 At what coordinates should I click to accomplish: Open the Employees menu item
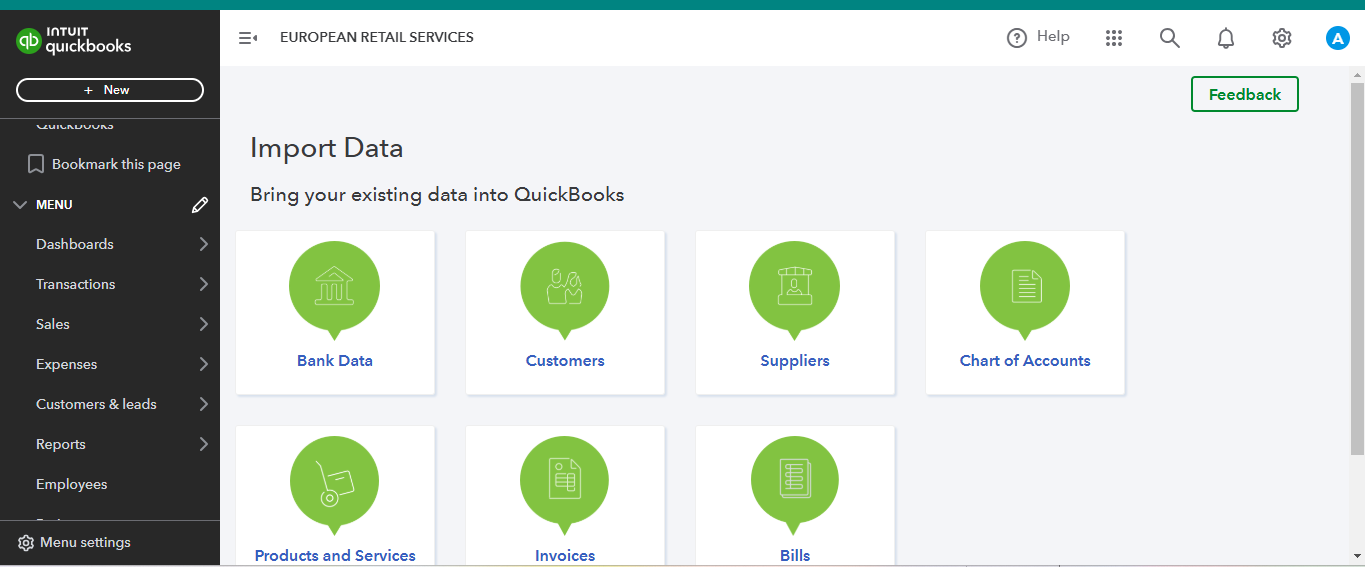[x=72, y=484]
